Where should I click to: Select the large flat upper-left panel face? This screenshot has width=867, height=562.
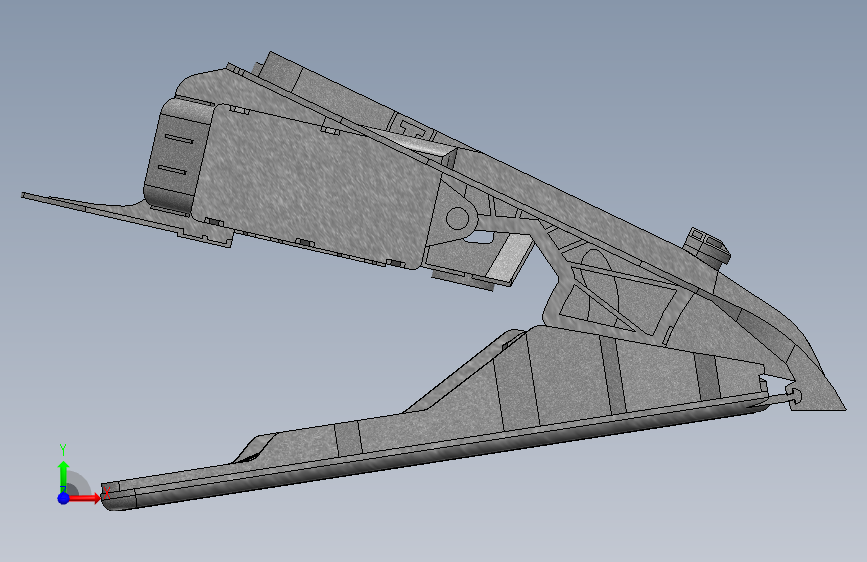pos(318,188)
